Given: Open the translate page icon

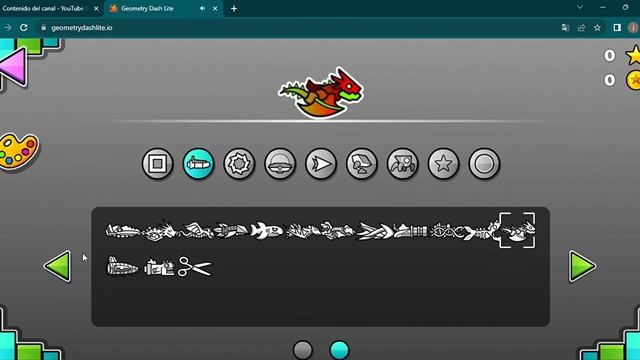Looking at the screenshot, I should (565, 27).
